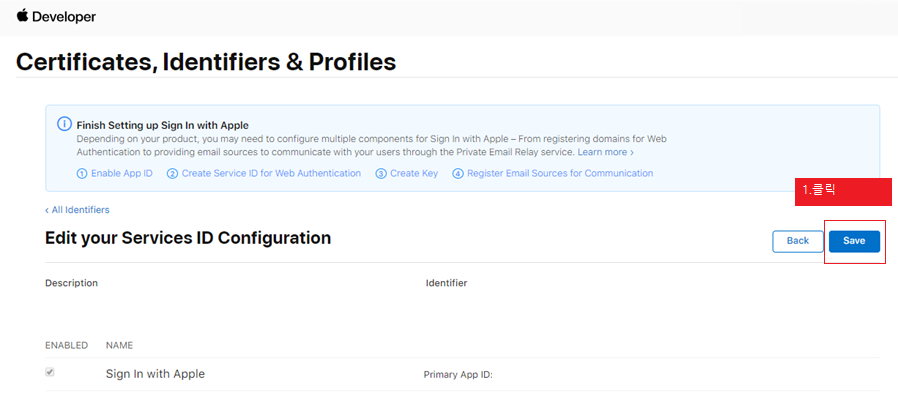Click the circled number 4 step icon
Viewport: 898px width, 405px height.
(x=458, y=174)
